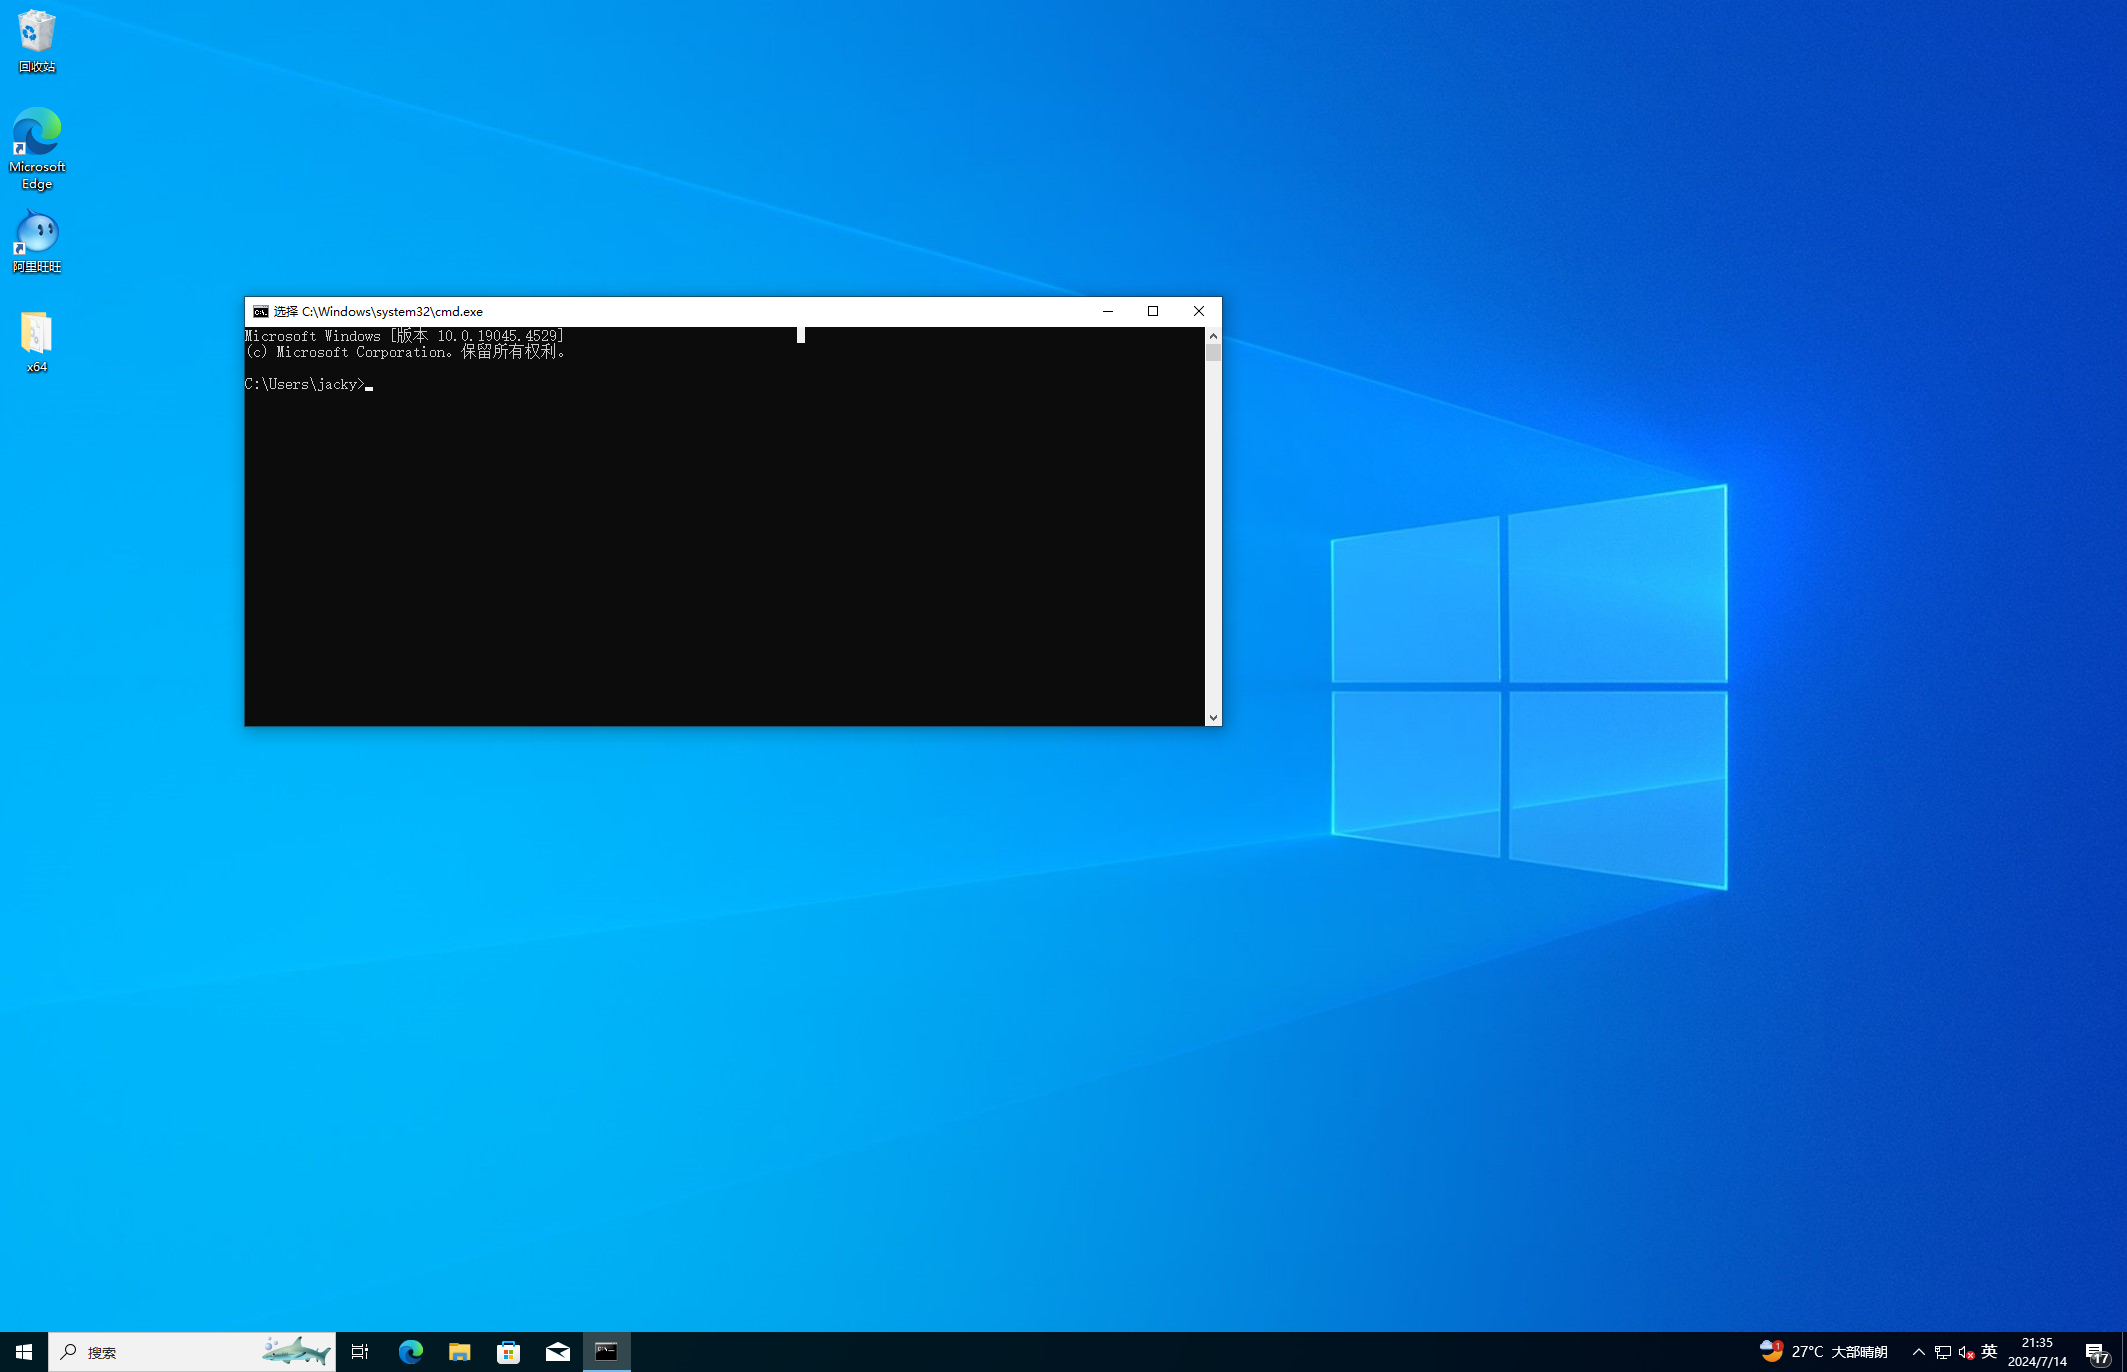This screenshot has height=1372, width=2127.
Task: Open Task View from the taskbar
Action: [x=360, y=1352]
